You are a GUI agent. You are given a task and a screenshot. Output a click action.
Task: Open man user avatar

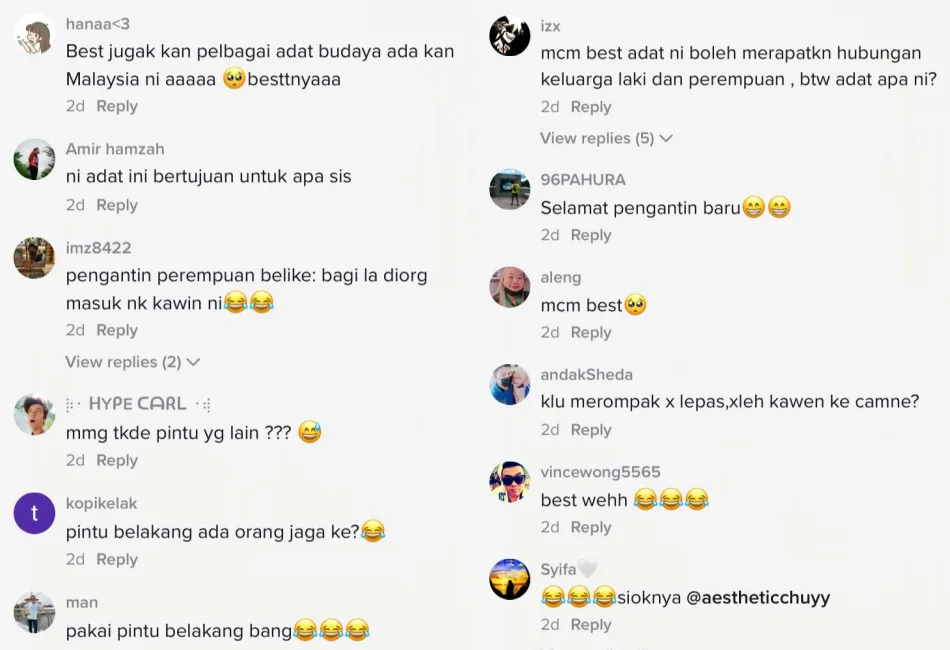[34, 612]
